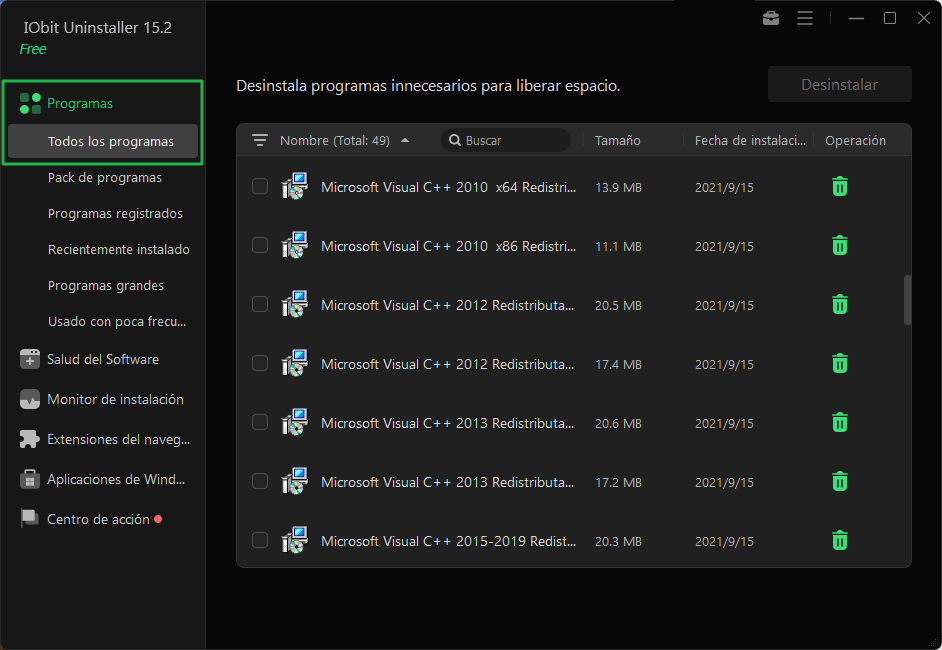Uninstall Visual C++ 2010 x64 via trash icon

coord(840,187)
